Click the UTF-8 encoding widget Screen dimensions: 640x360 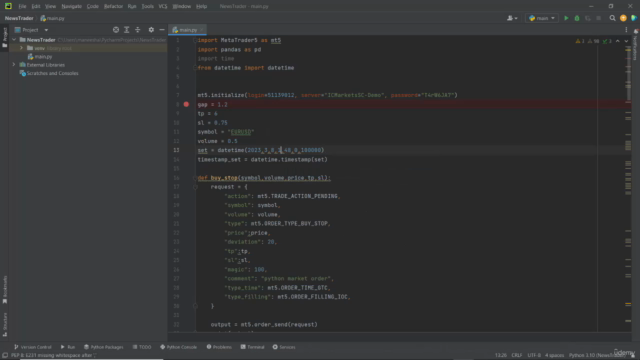point(533,356)
